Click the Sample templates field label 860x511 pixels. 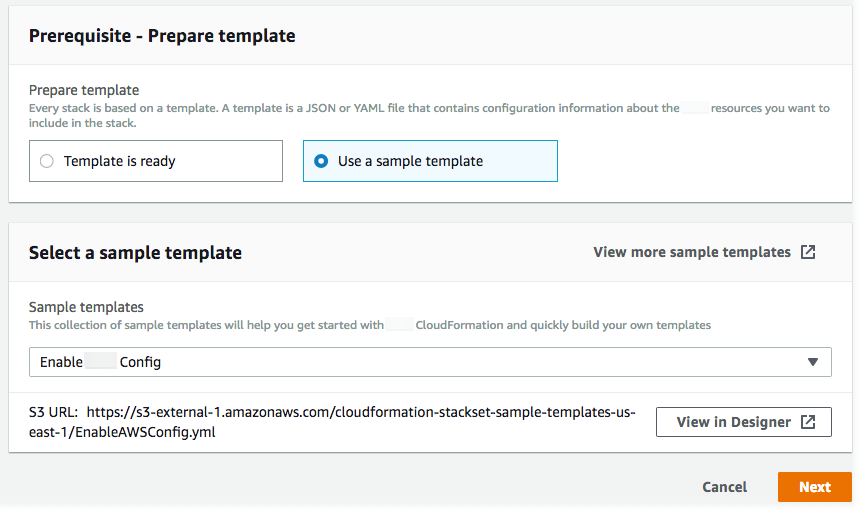point(86,307)
